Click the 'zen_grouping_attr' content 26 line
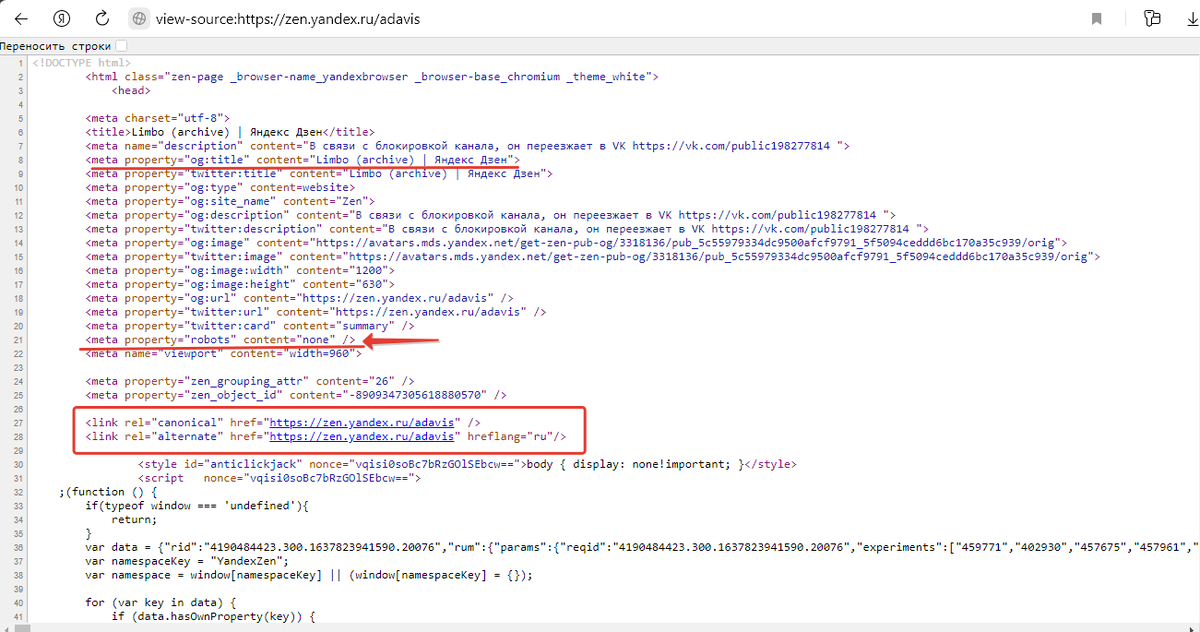Viewport: 1200px width, 632px height. click(x=250, y=381)
